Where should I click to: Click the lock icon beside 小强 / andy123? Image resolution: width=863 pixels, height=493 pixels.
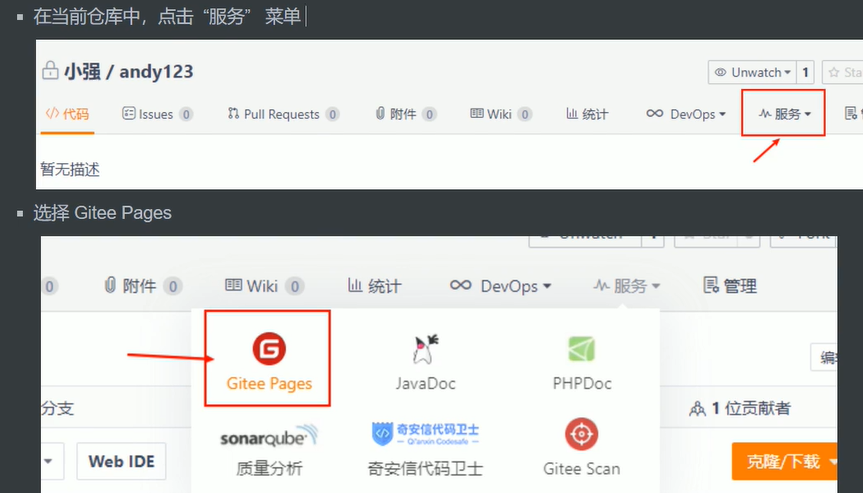point(50,71)
